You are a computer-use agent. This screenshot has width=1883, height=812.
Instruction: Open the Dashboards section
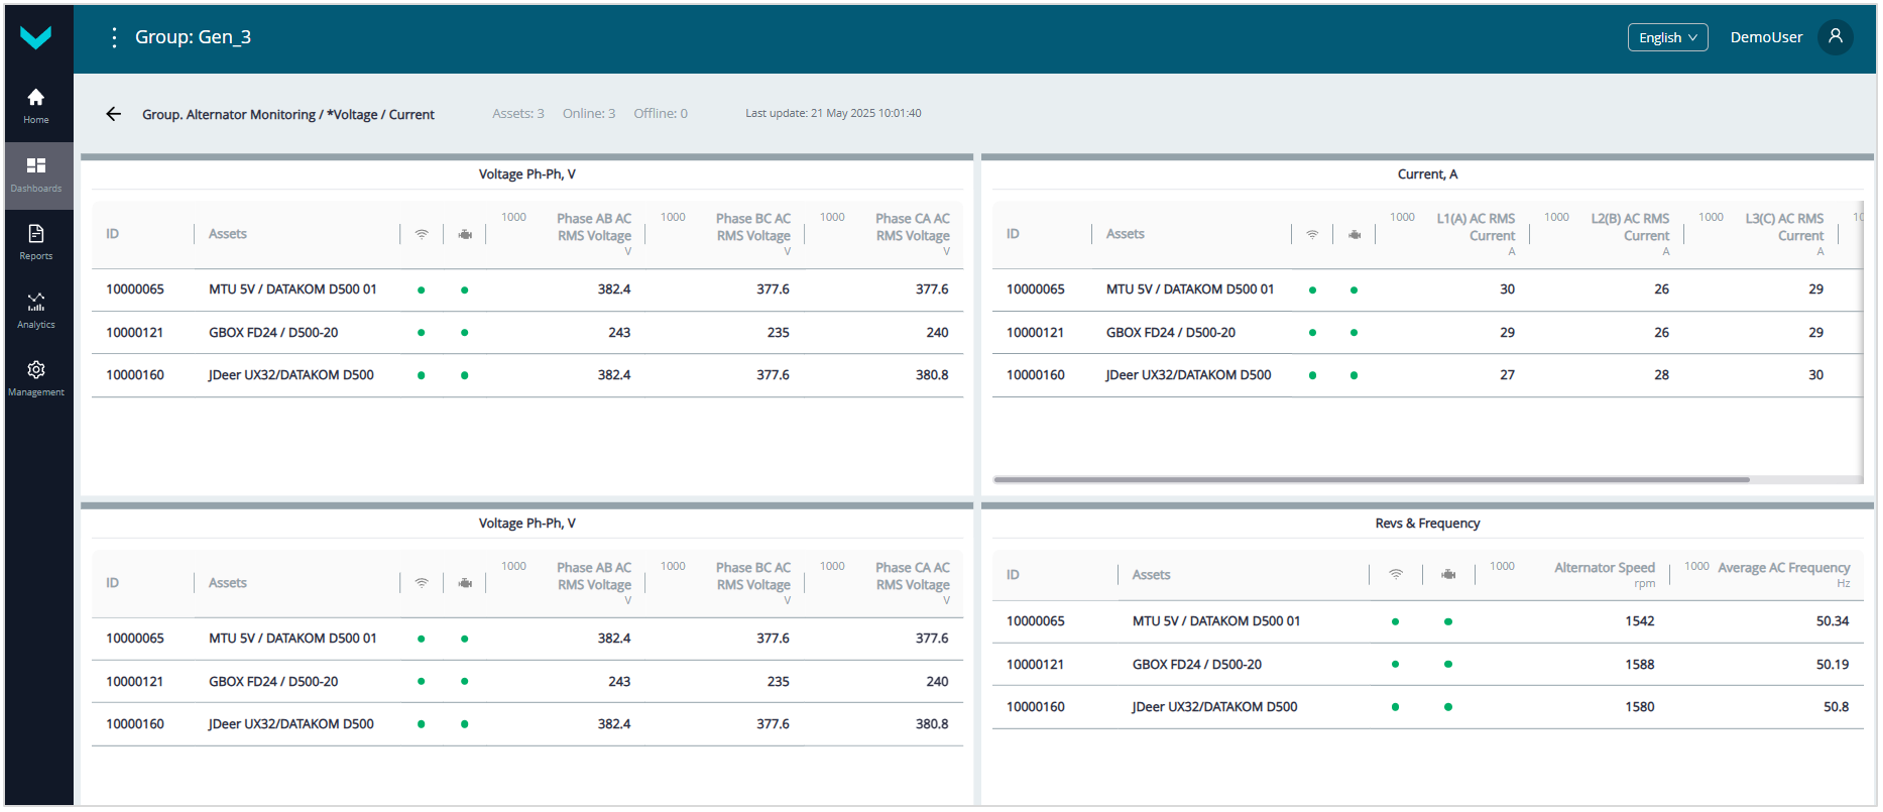click(36, 174)
